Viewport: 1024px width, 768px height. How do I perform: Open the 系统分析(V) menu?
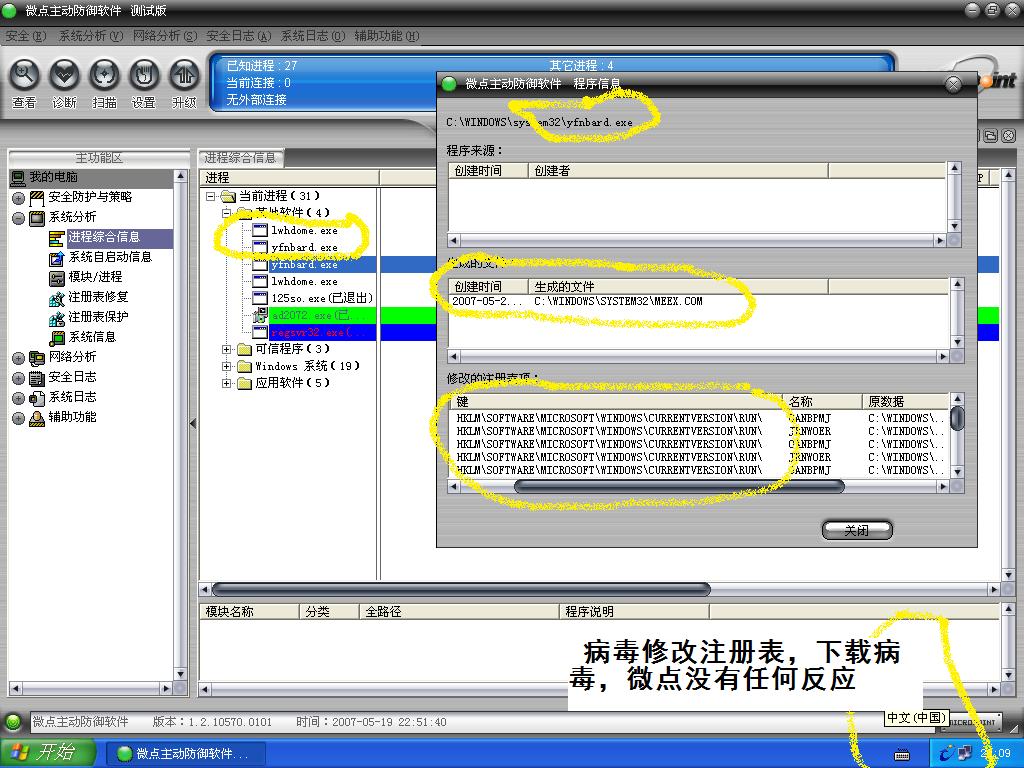91,36
